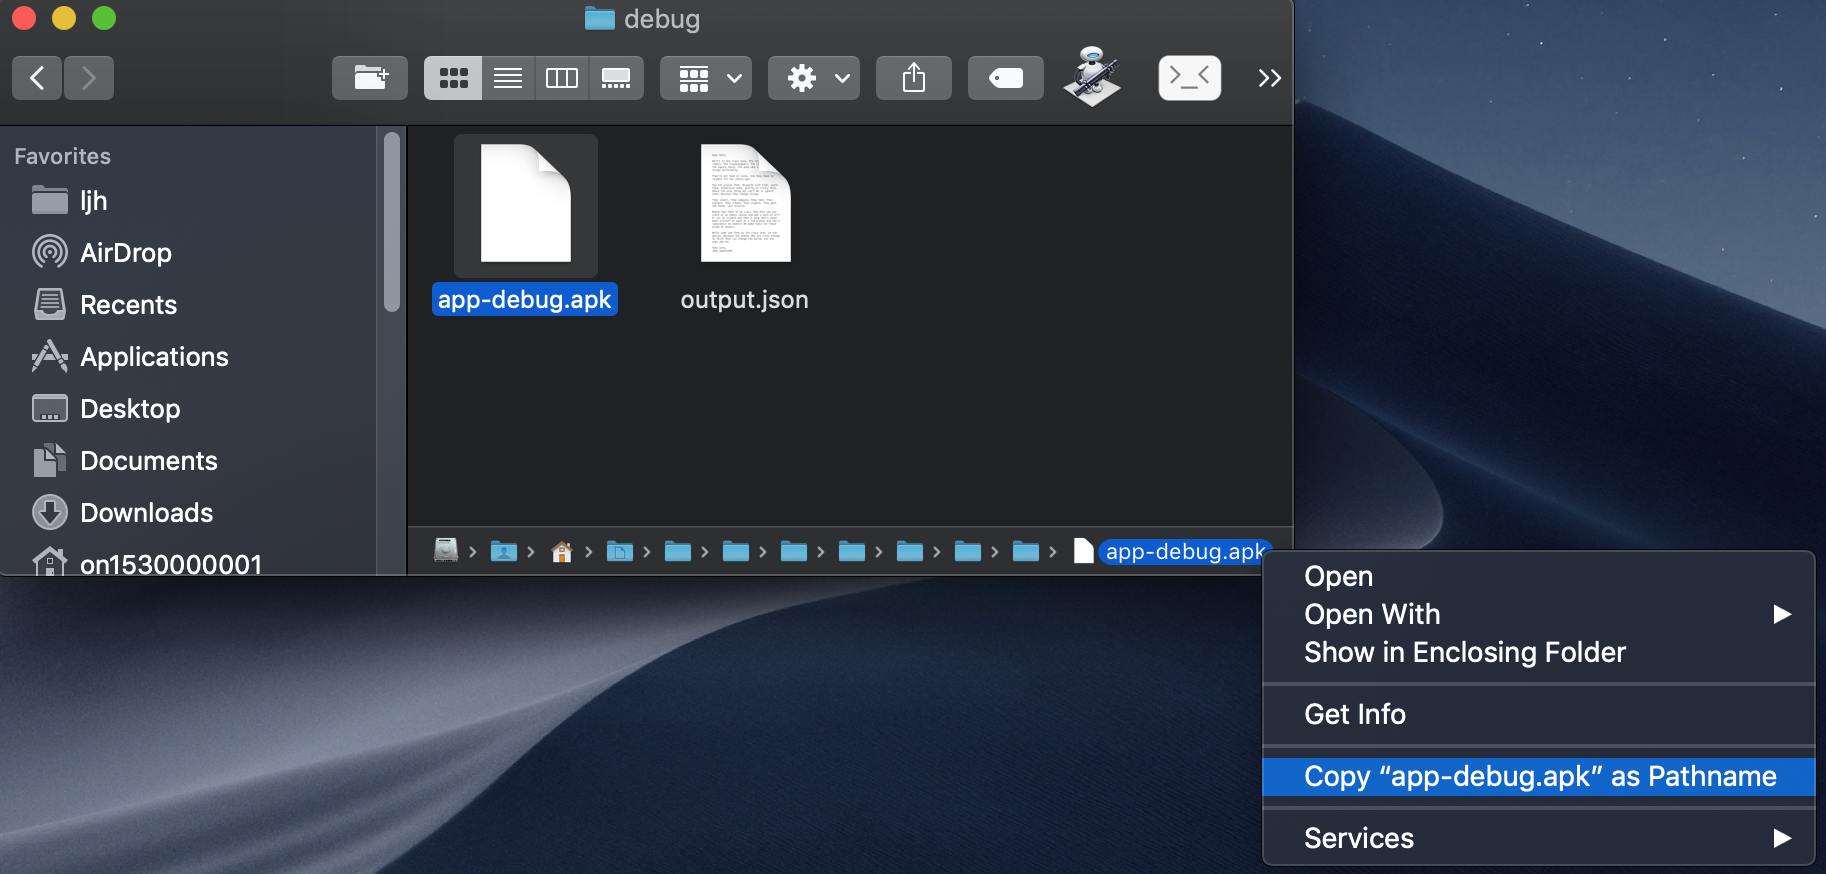Switch to gallery view
1826x874 pixels.
pyautogui.click(x=616, y=78)
